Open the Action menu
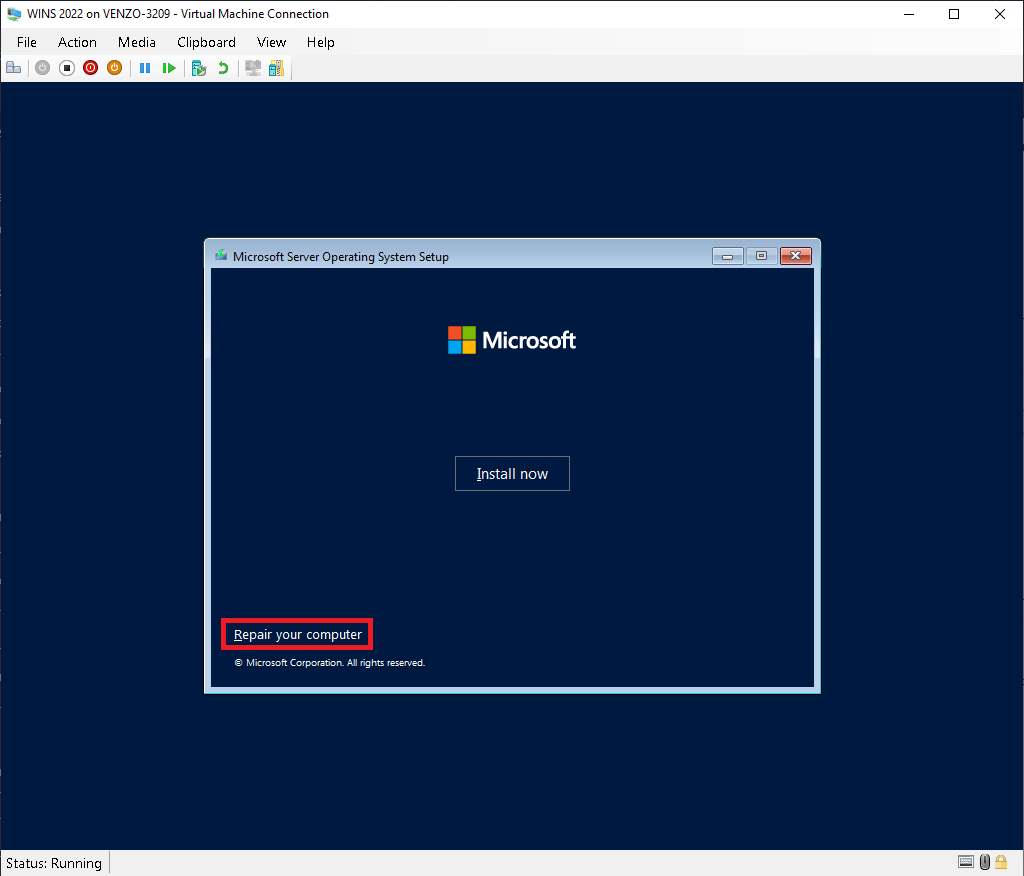Viewport: 1024px width, 876px height. [x=77, y=42]
